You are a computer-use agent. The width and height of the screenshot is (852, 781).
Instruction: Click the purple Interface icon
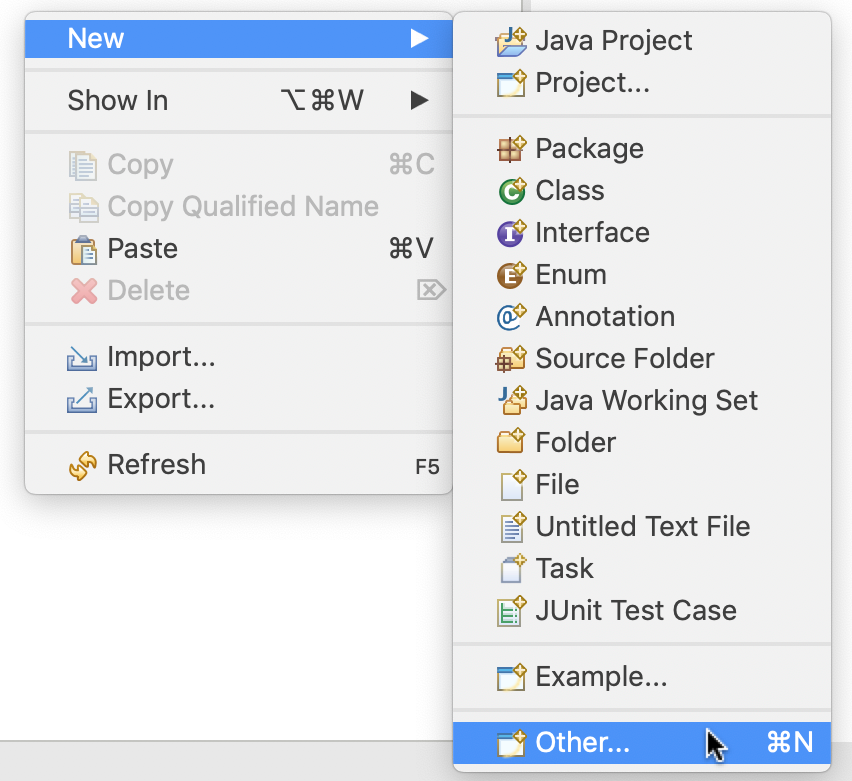point(511,232)
